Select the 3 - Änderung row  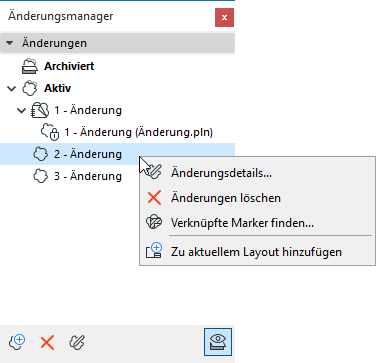(88, 176)
